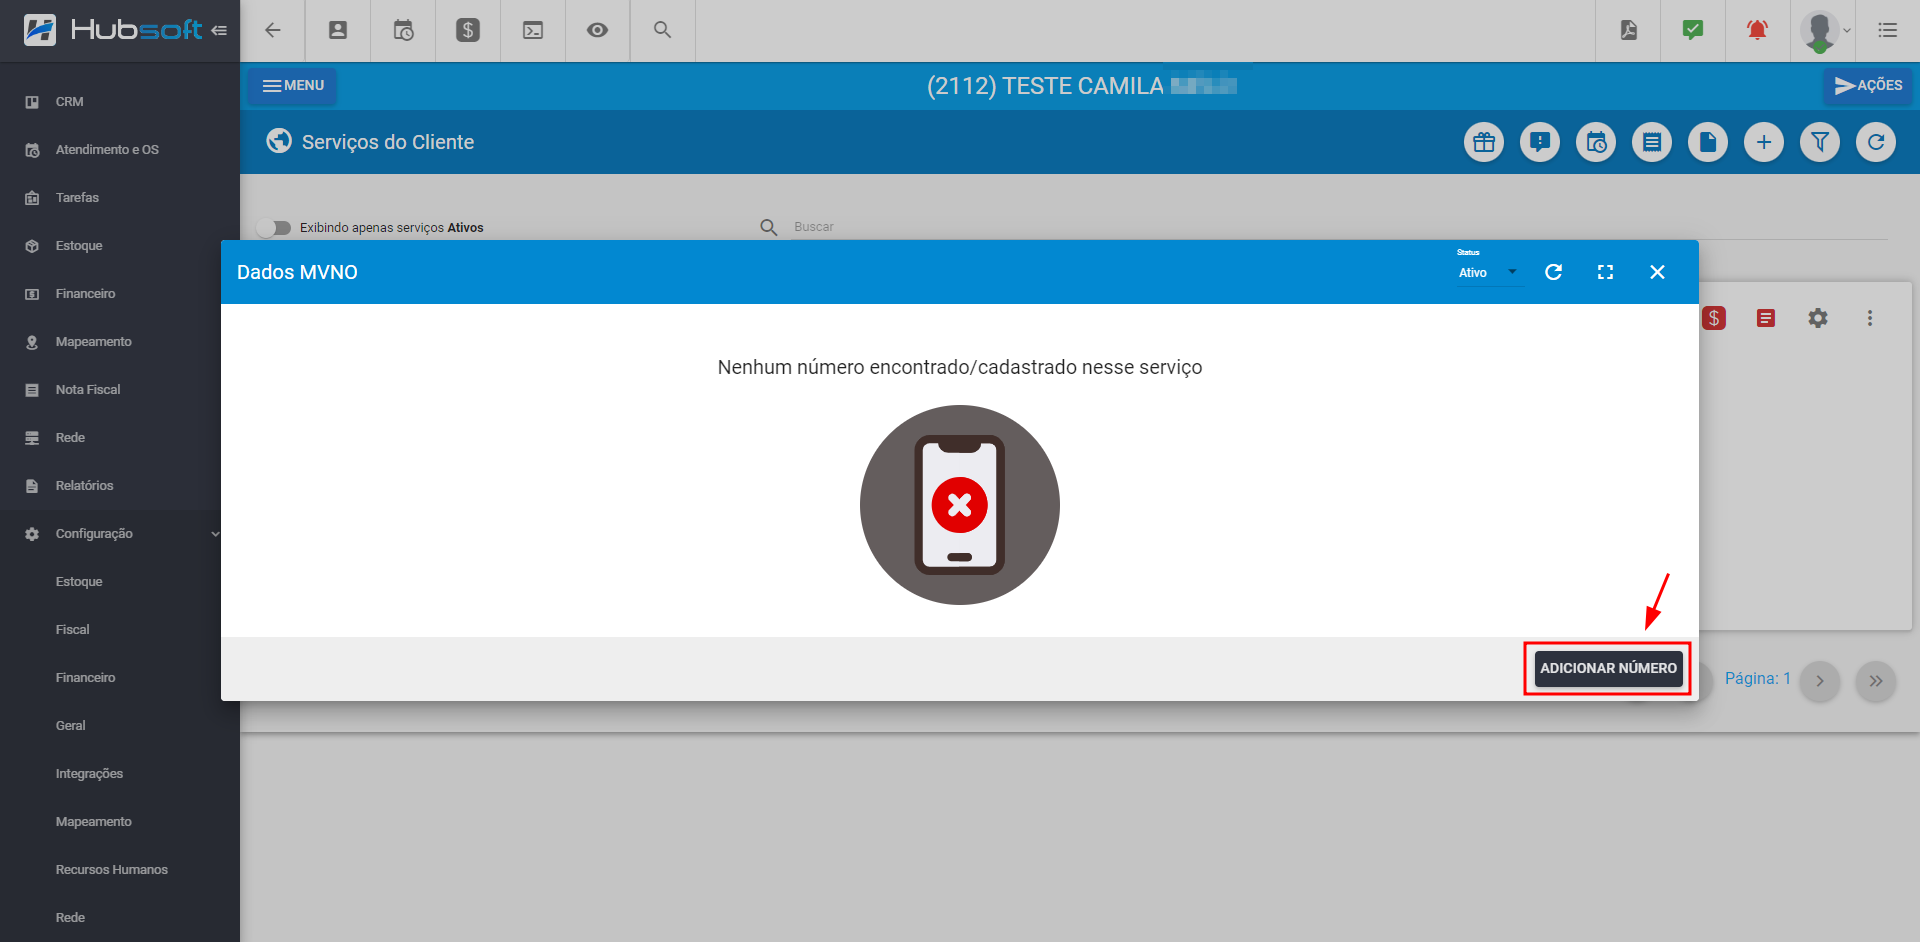This screenshot has width=1920, height=942.
Task: Open Atendimento e OS in sidebar
Action: 120,150
